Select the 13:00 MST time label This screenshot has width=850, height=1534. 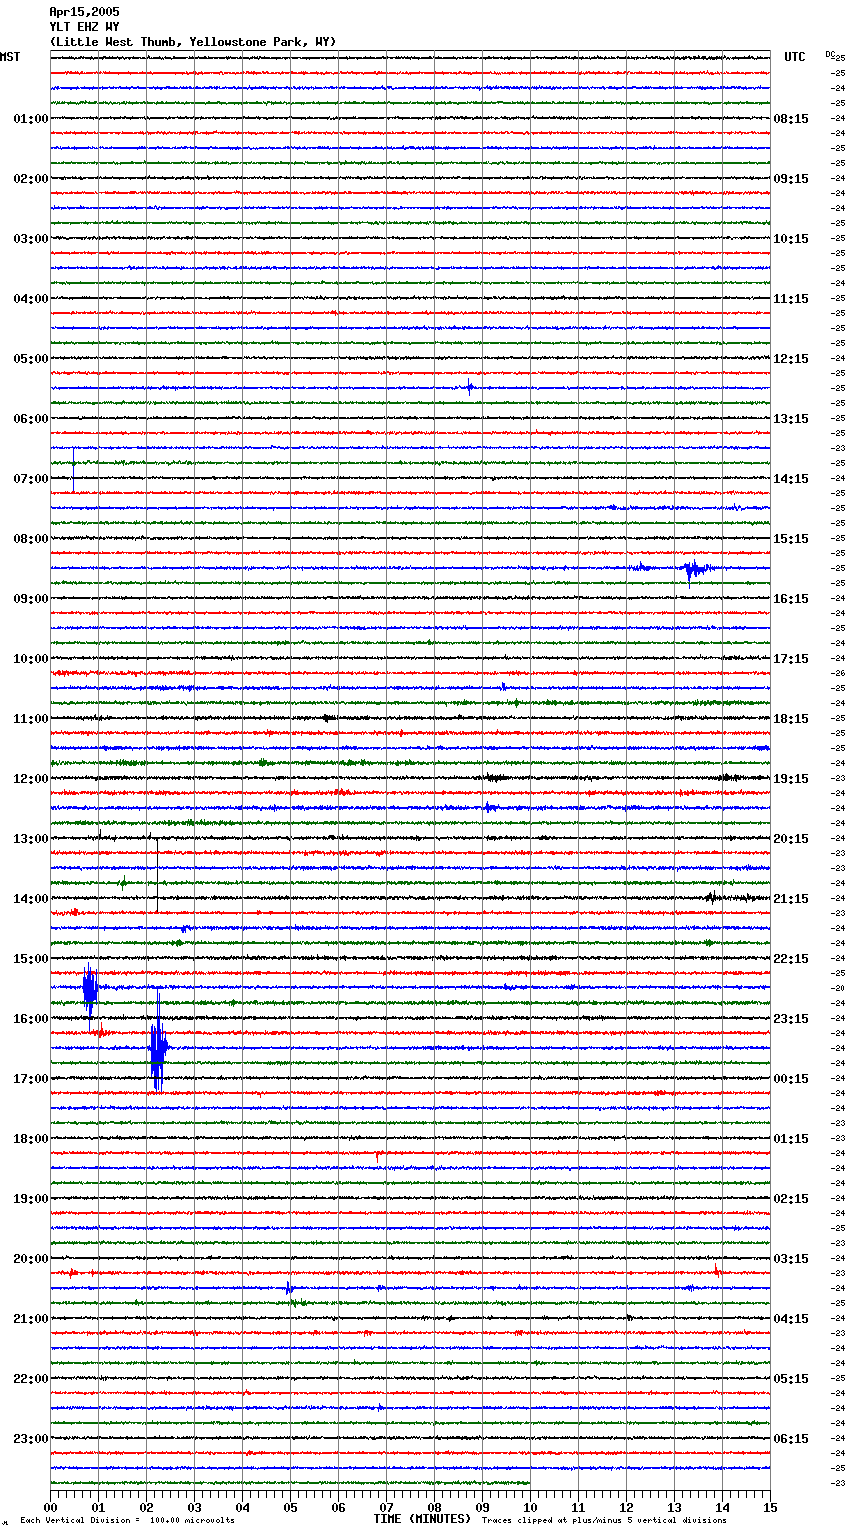[x=31, y=839]
